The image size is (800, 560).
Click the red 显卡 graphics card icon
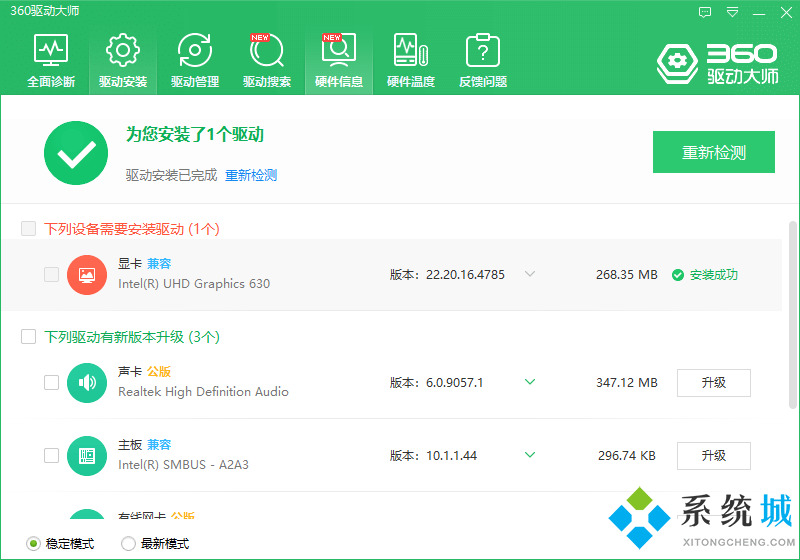point(87,275)
